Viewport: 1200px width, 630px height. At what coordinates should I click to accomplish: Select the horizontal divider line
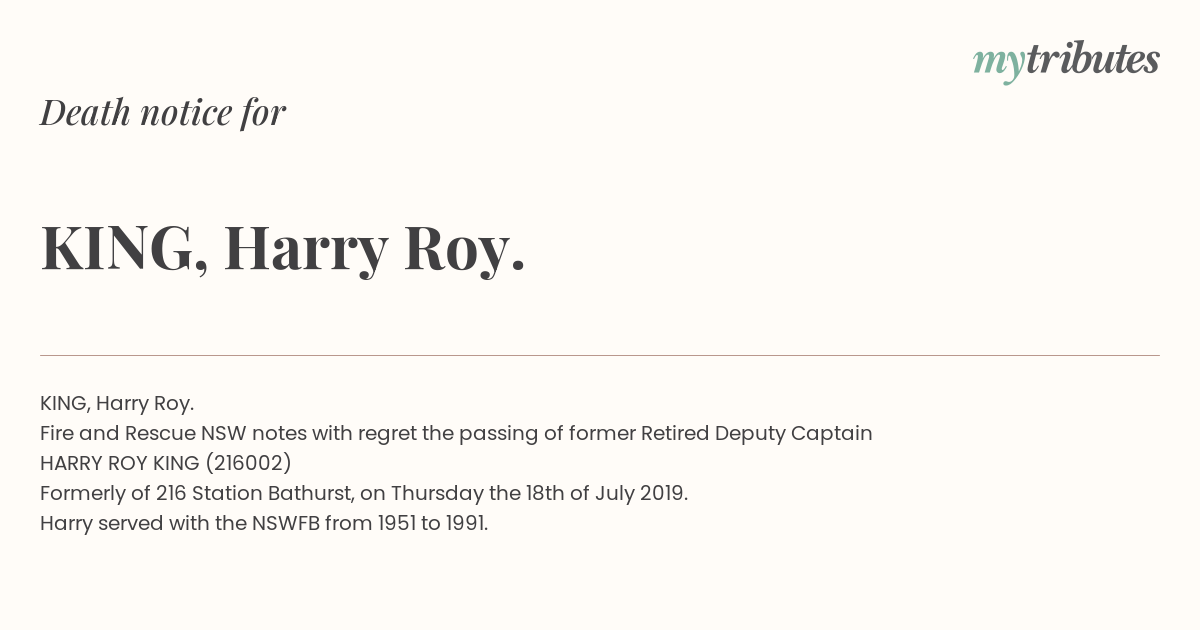click(600, 355)
